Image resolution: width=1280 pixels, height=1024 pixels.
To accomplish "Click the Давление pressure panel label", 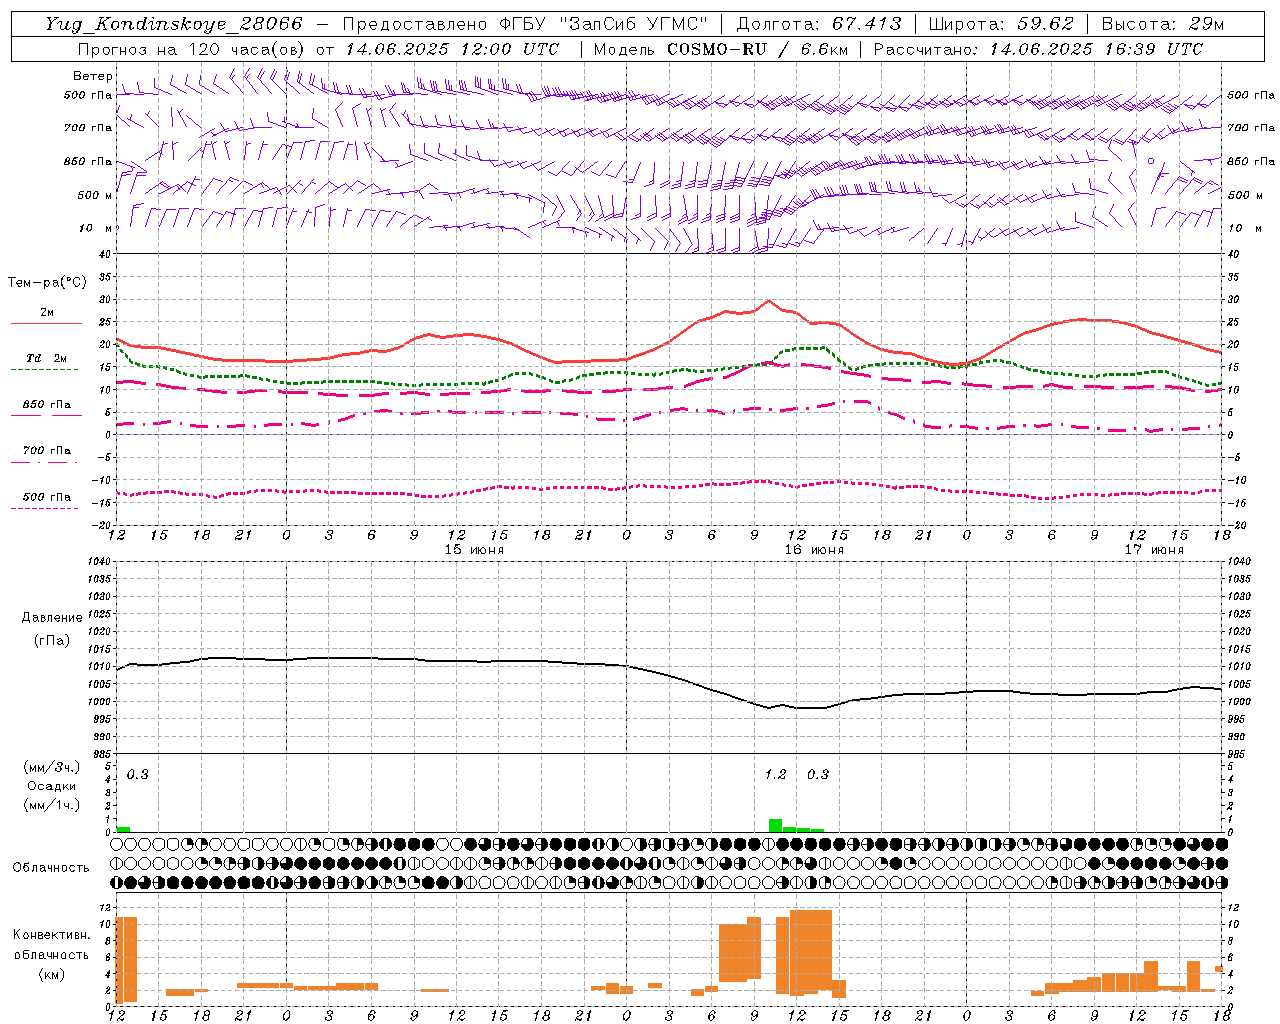I will 52,618.
